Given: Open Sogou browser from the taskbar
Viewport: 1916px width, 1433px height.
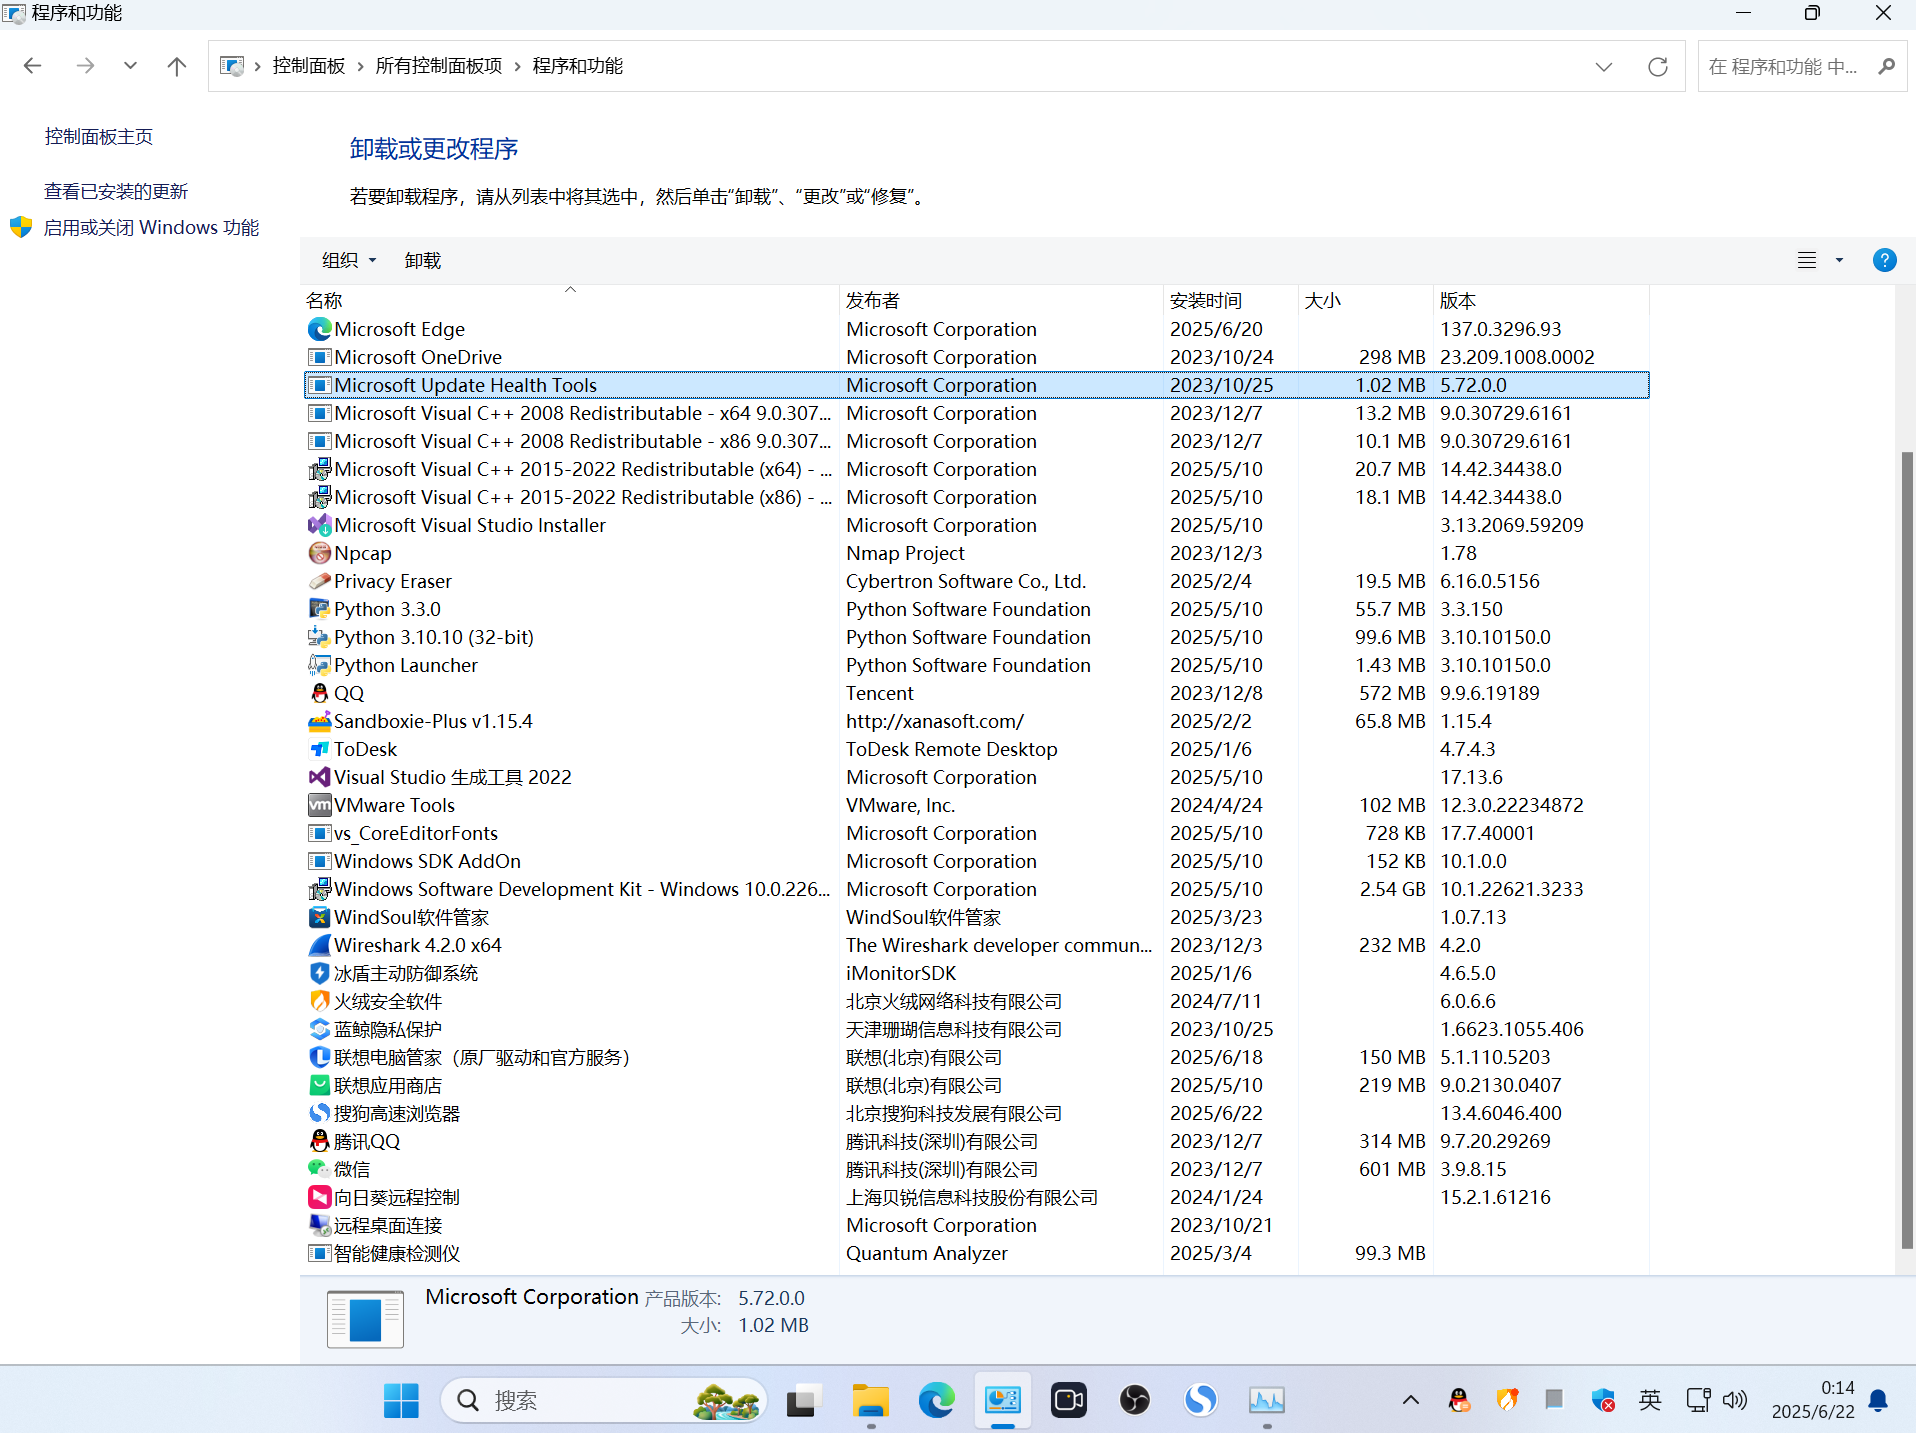Looking at the screenshot, I should pos(1200,1400).
